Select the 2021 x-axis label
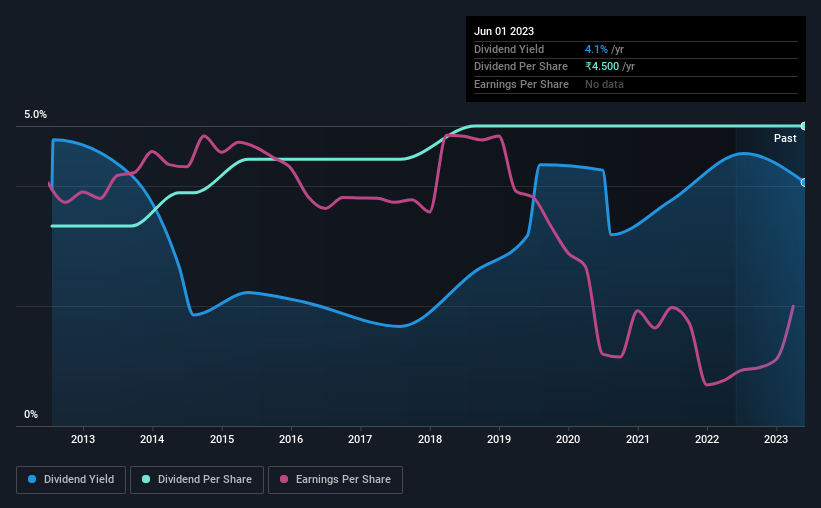821x508 pixels. pos(638,439)
